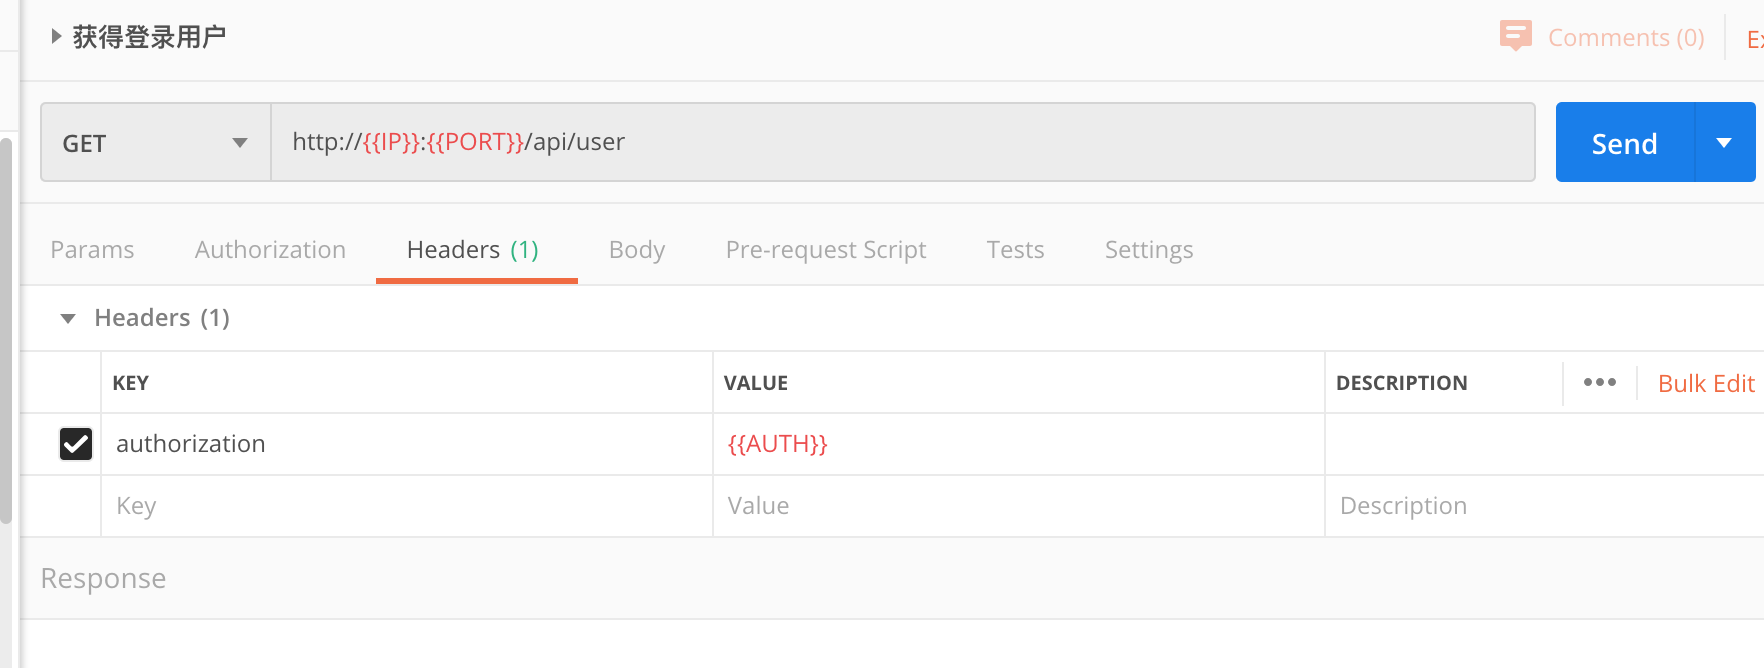Switch to the Params tab
This screenshot has height=668, width=1764.
click(92, 250)
